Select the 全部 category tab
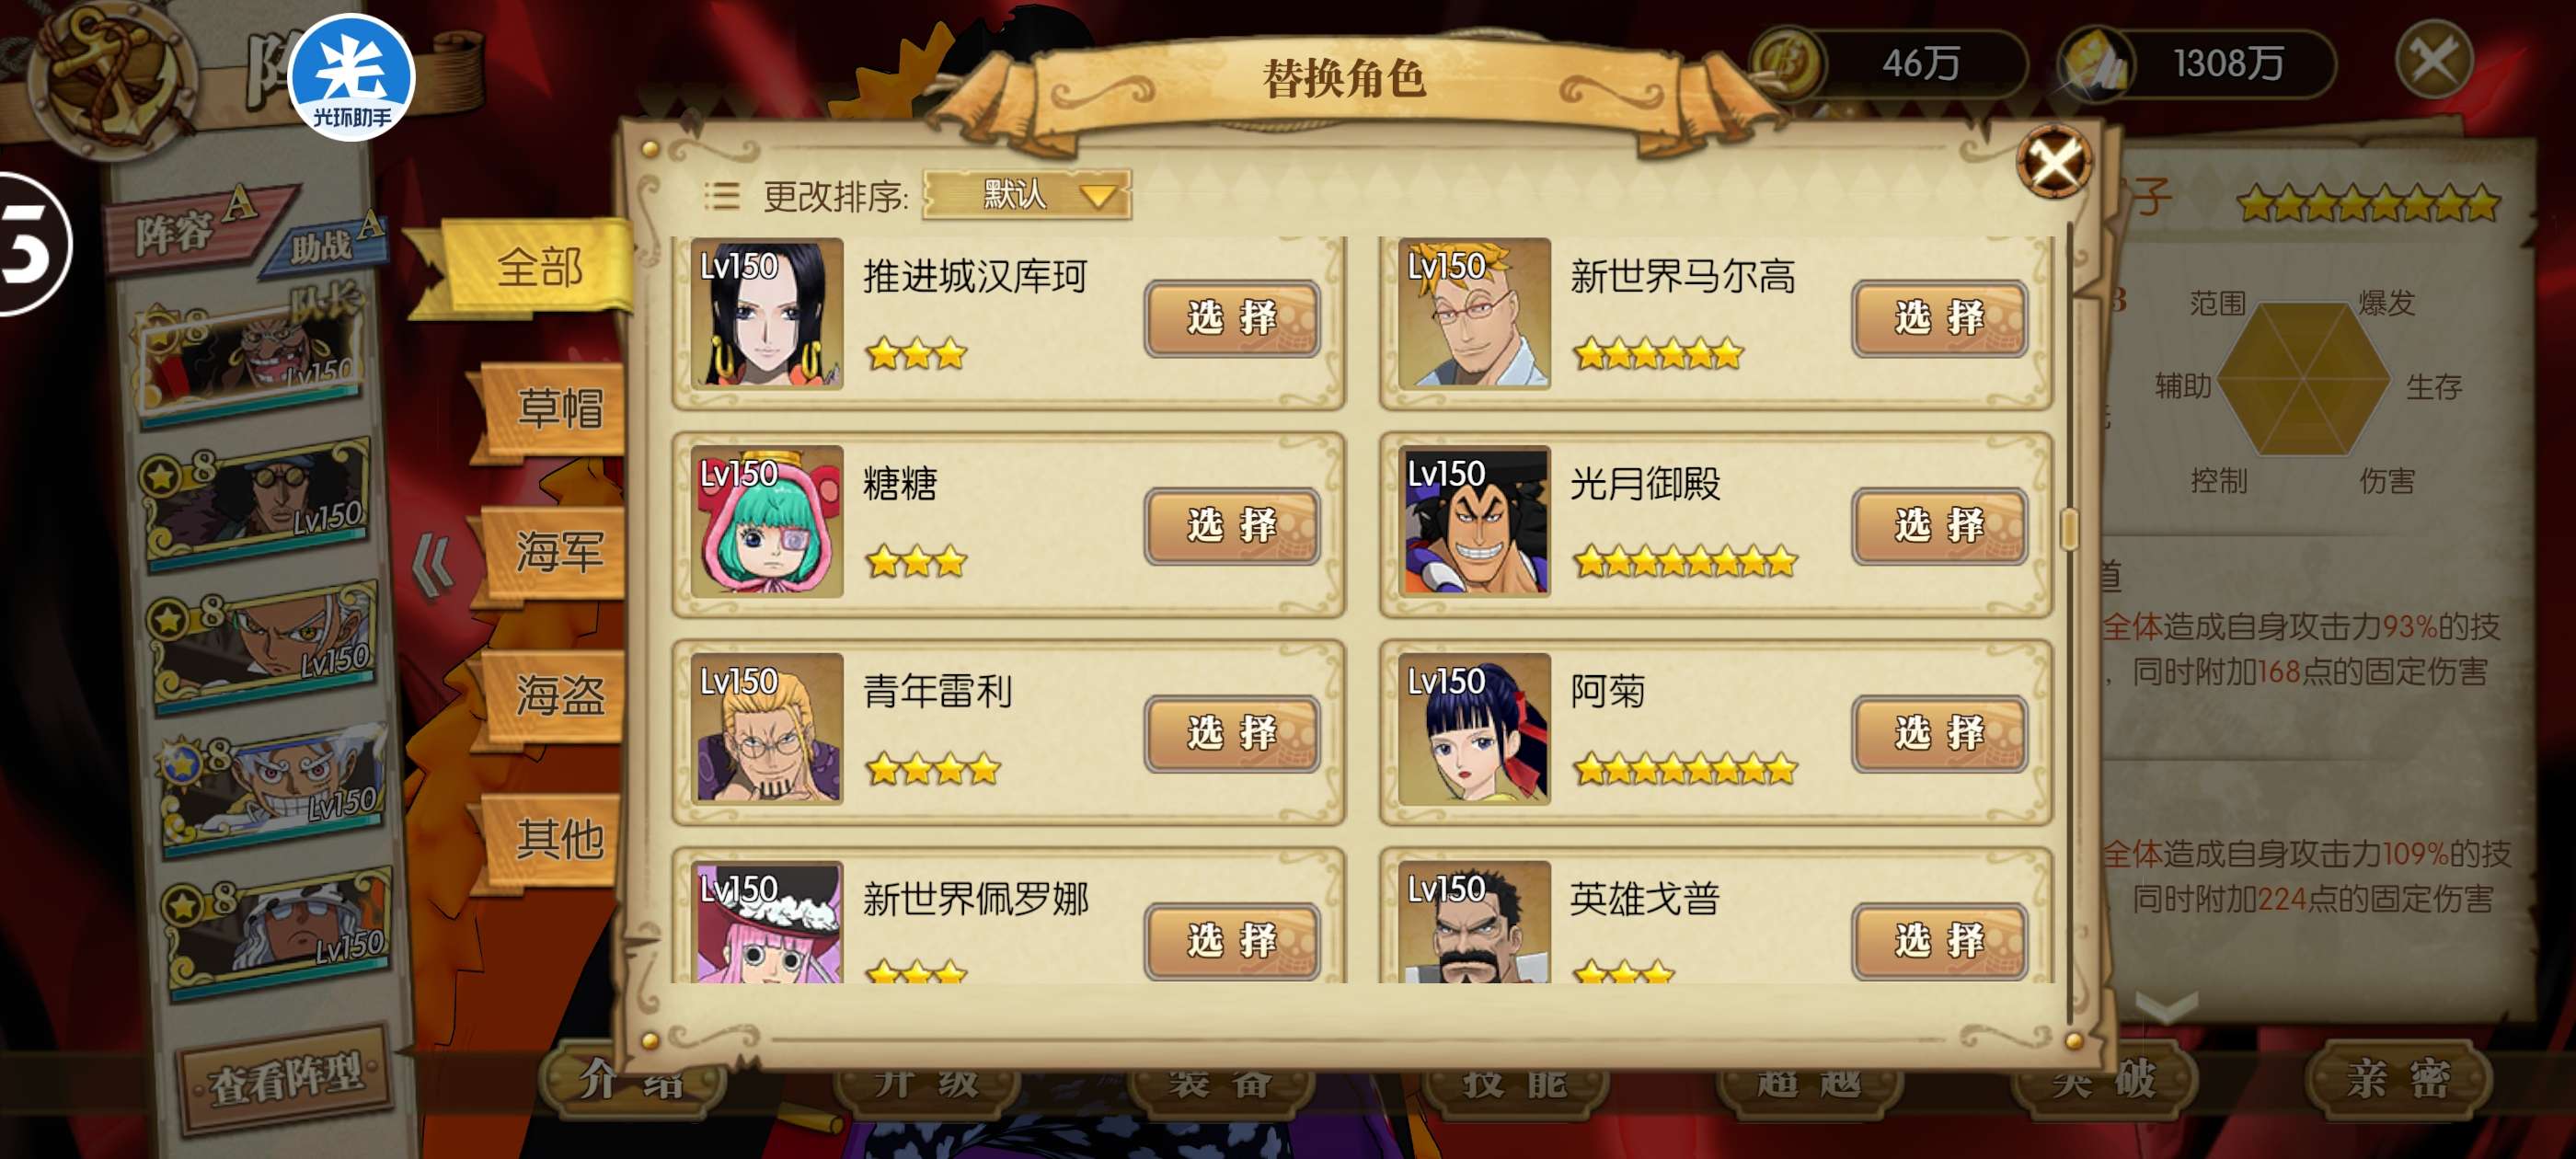The height and width of the screenshot is (1159, 2576). point(540,268)
